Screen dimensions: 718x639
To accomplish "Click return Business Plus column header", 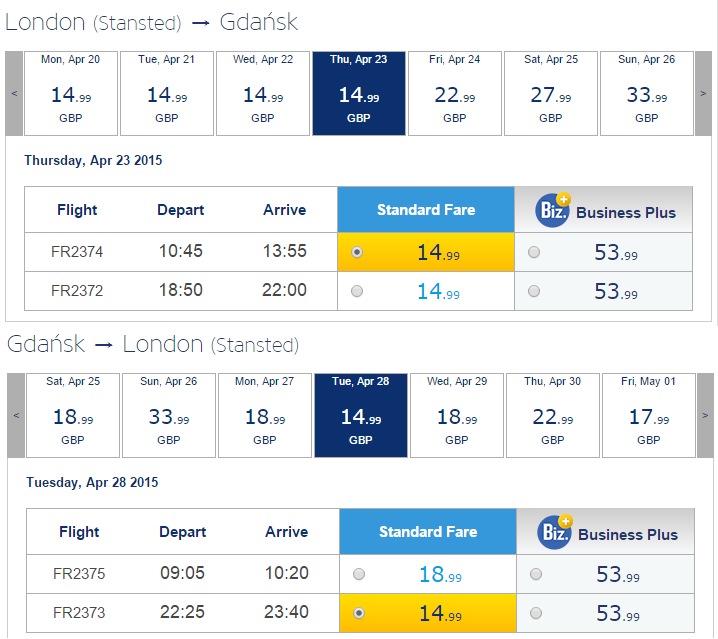I will point(605,532).
